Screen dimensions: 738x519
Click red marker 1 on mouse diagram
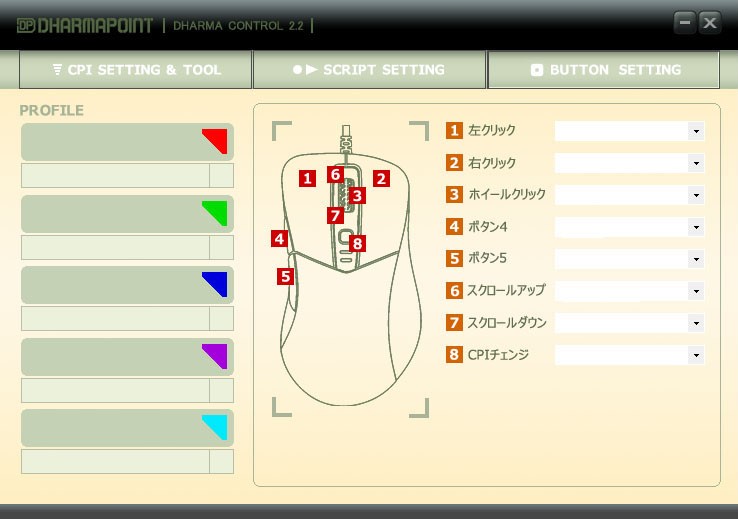click(307, 178)
